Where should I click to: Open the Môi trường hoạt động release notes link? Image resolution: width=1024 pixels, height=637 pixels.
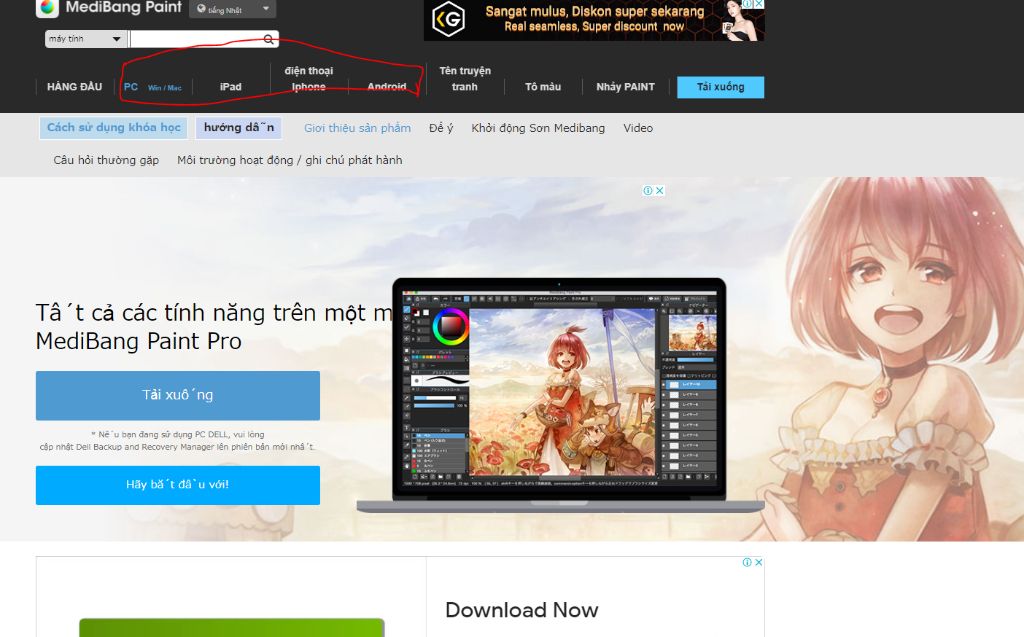click(x=289, y=160)
